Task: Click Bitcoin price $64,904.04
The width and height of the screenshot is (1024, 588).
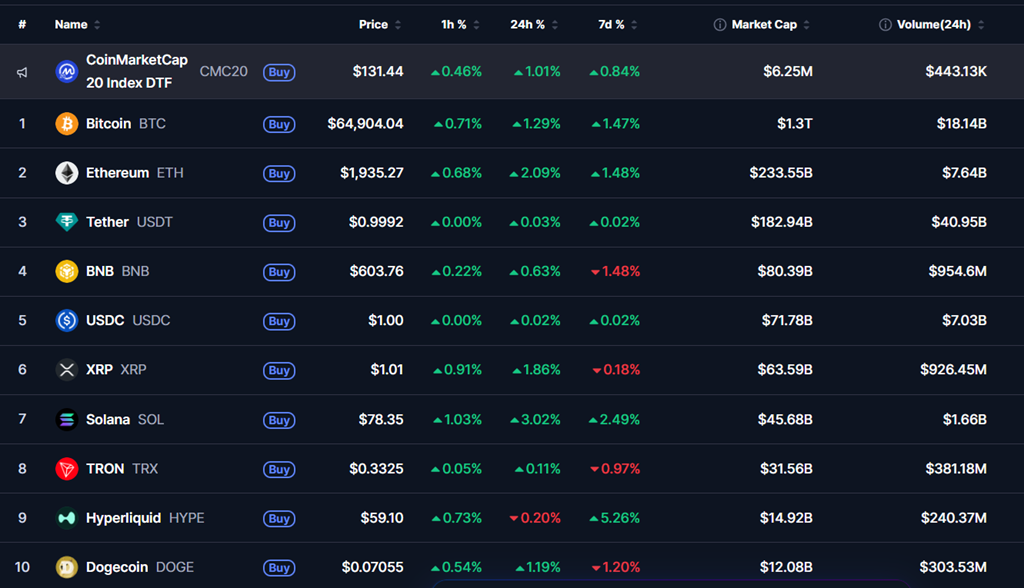Action: point(365,123)
